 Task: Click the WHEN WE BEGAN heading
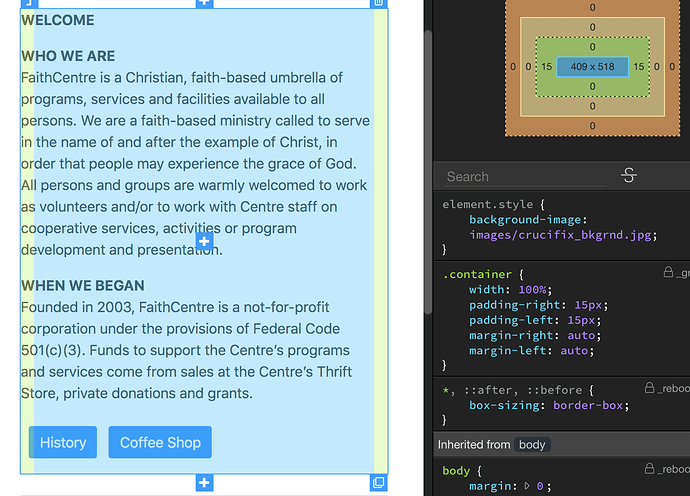pos(83,286)
